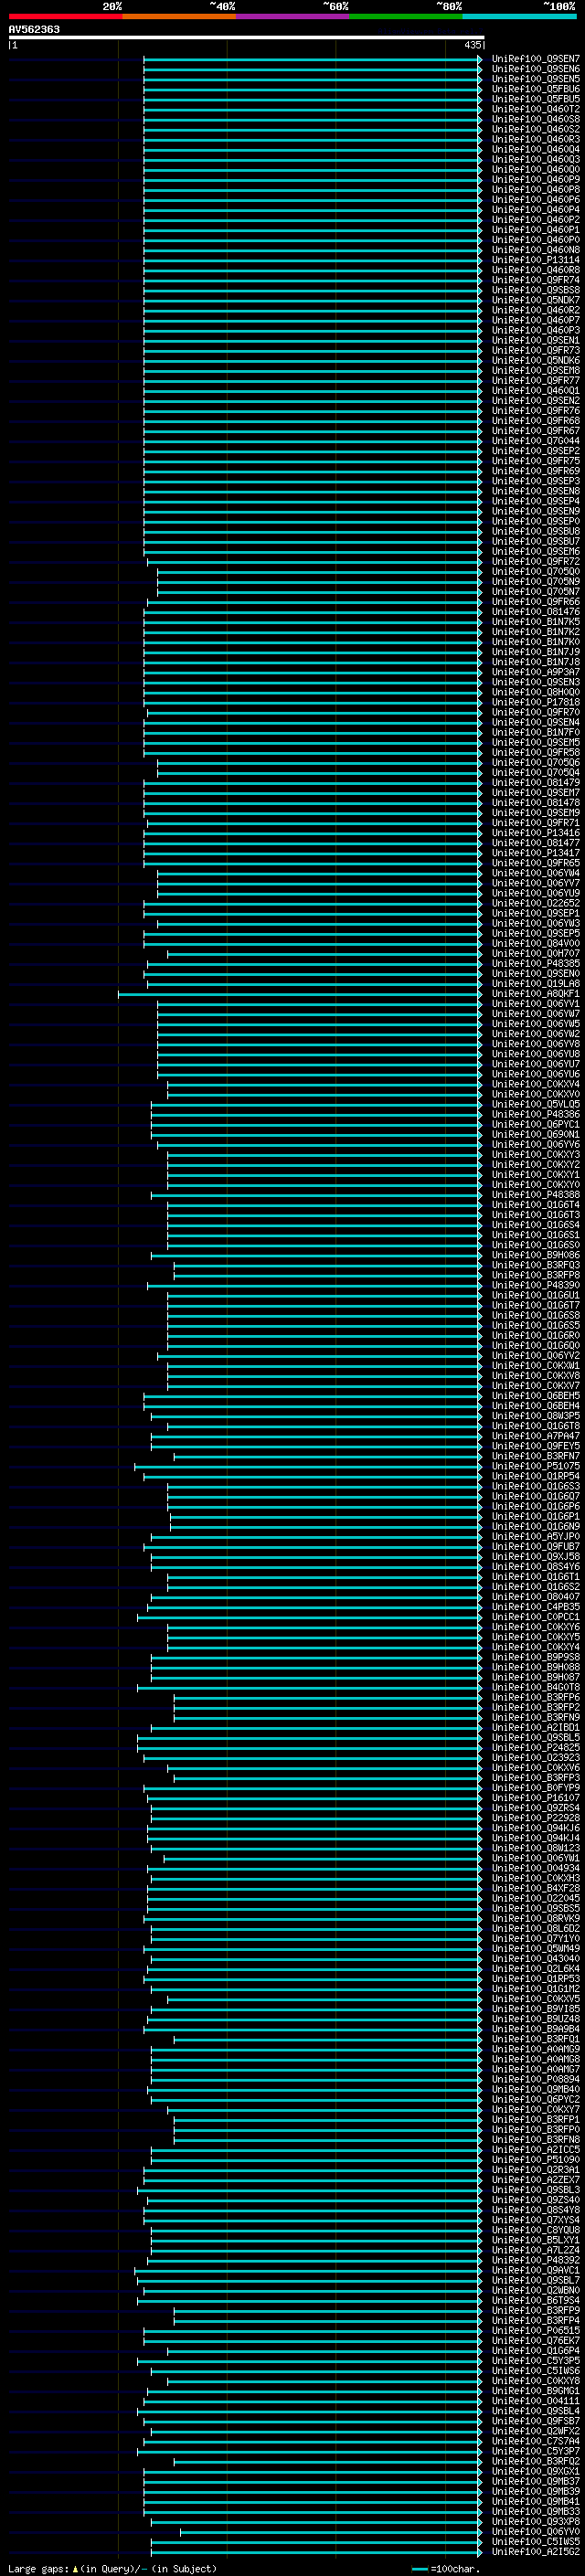Select hit label UniRef100_C0KXV4

(x=536, y=1085)
